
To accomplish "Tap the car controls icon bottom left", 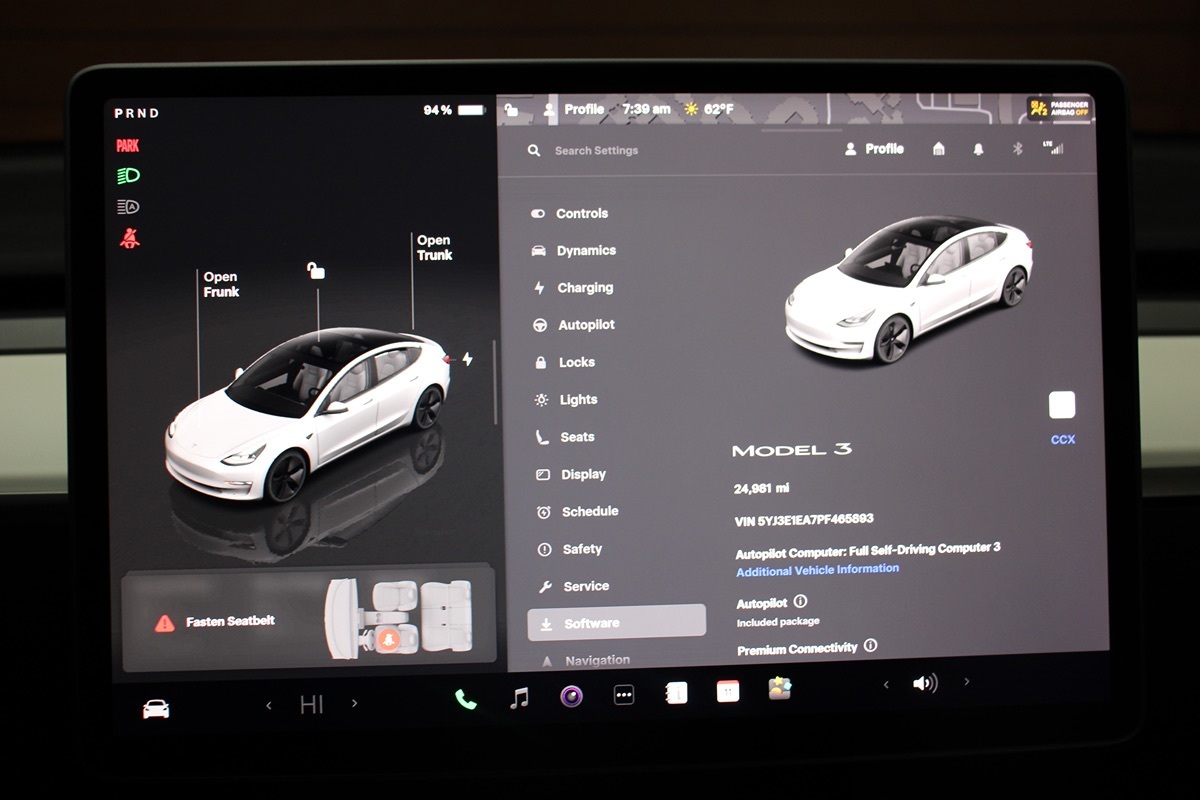I will (x=156, y=709).
